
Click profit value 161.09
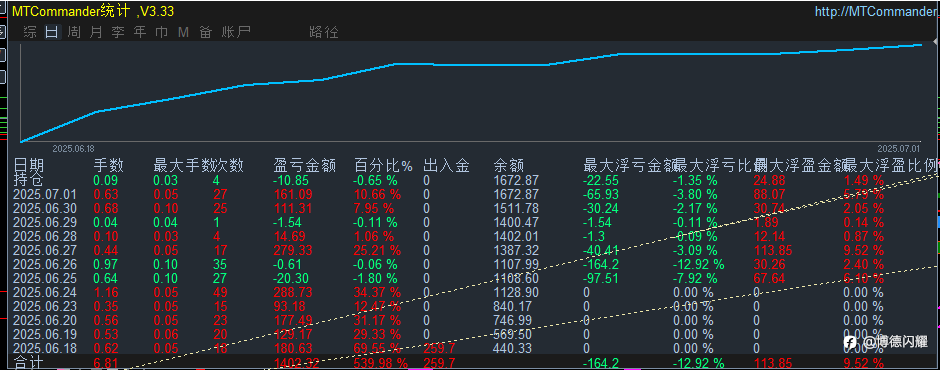coord(294,194)
